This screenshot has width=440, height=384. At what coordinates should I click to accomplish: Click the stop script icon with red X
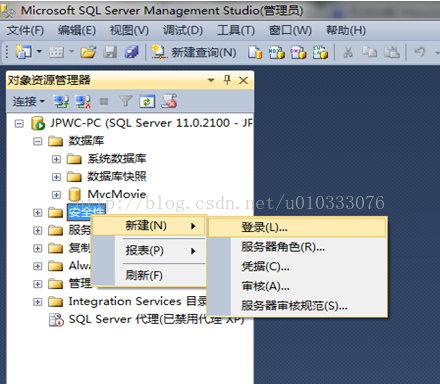[169, 101]
